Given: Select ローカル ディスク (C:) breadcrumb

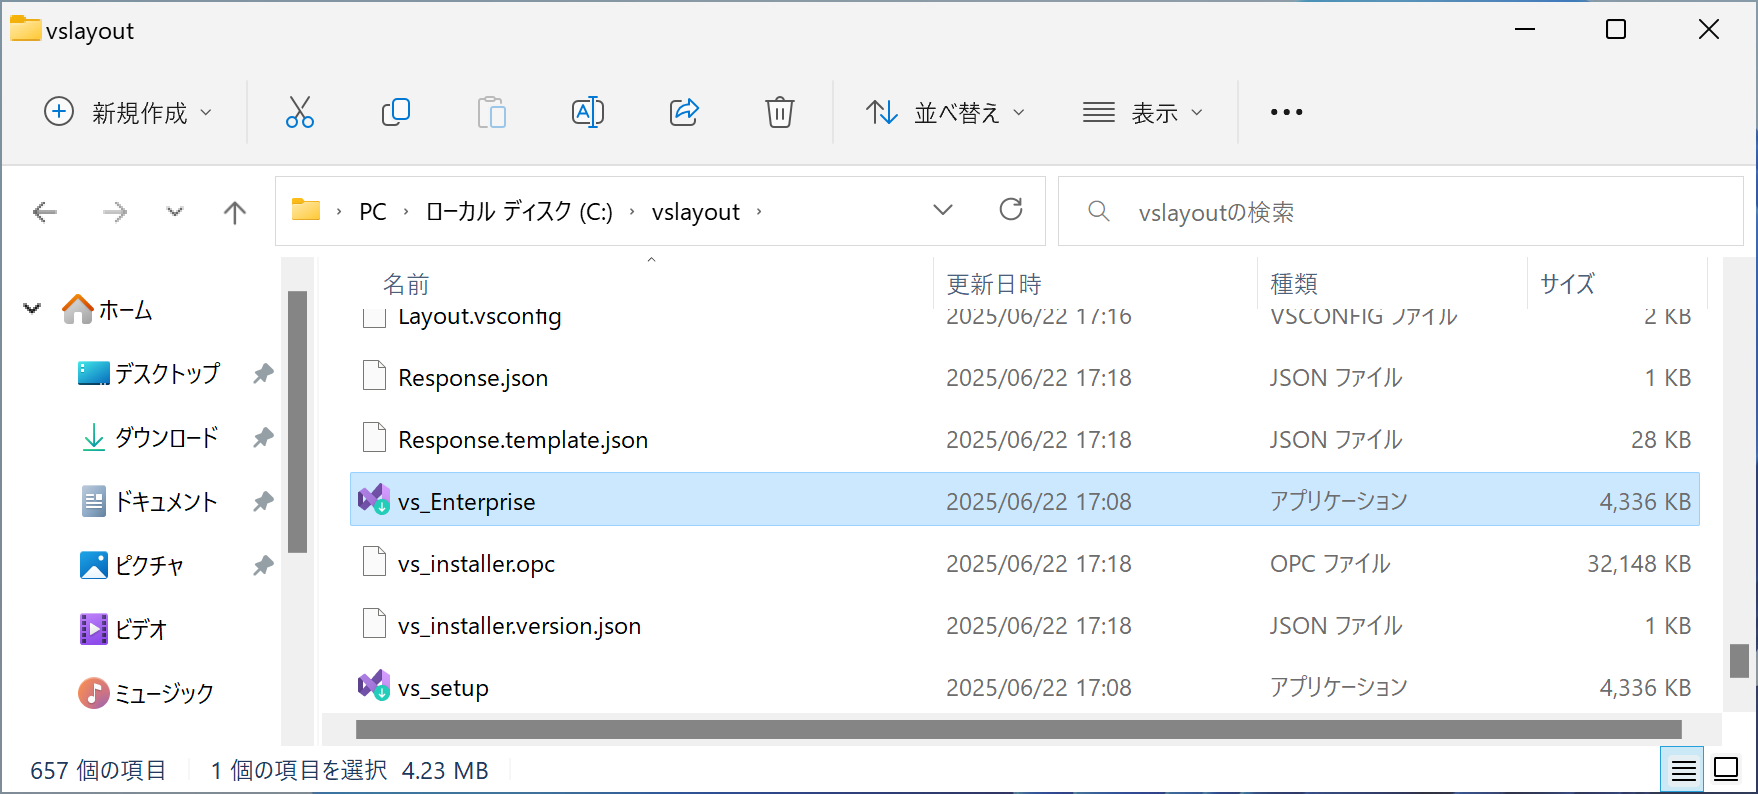Looking at the screenshot, I should pos(519,212).
